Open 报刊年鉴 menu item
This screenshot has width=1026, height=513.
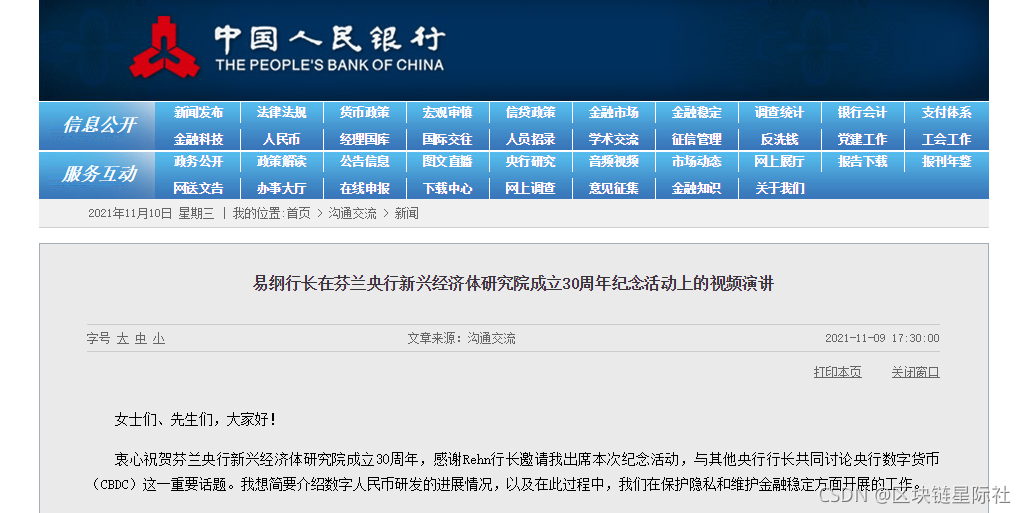[947, 162]
